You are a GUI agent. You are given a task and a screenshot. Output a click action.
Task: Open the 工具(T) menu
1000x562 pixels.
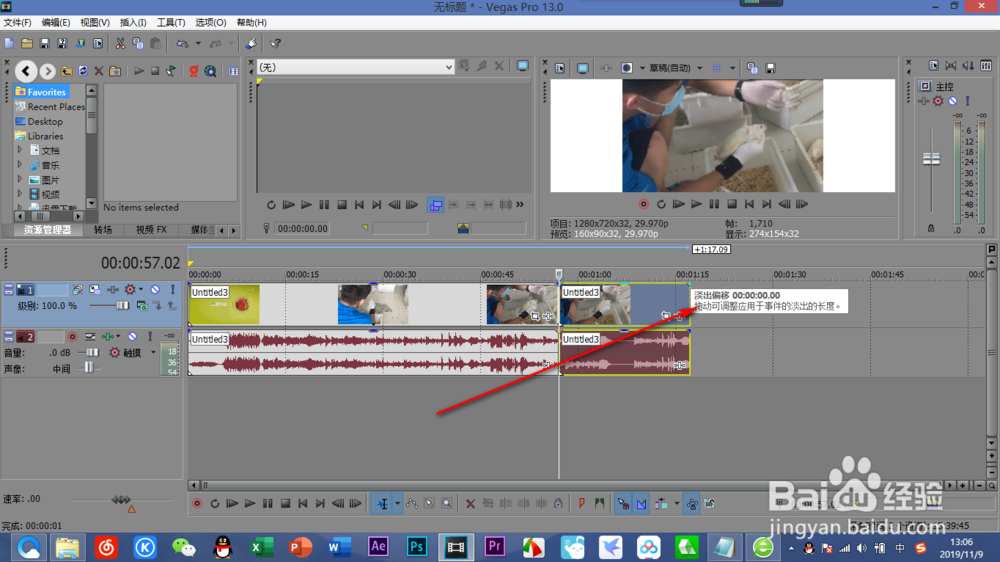click(171, 22)
